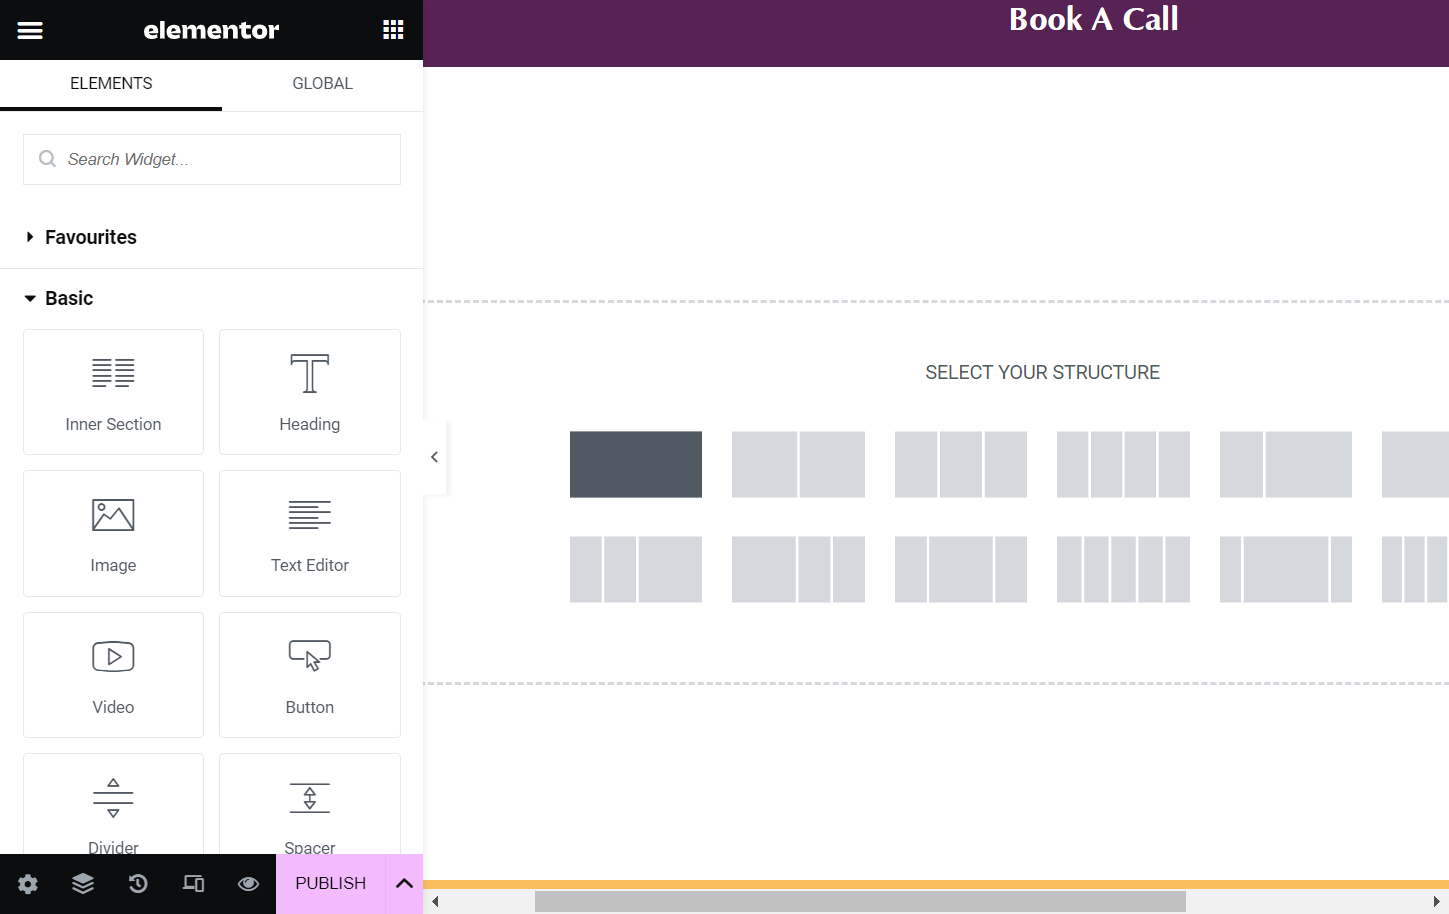The height and width of the screenshot is (914, 1449).
Task: Collapse the Basic category
Action: coord(59,298)
